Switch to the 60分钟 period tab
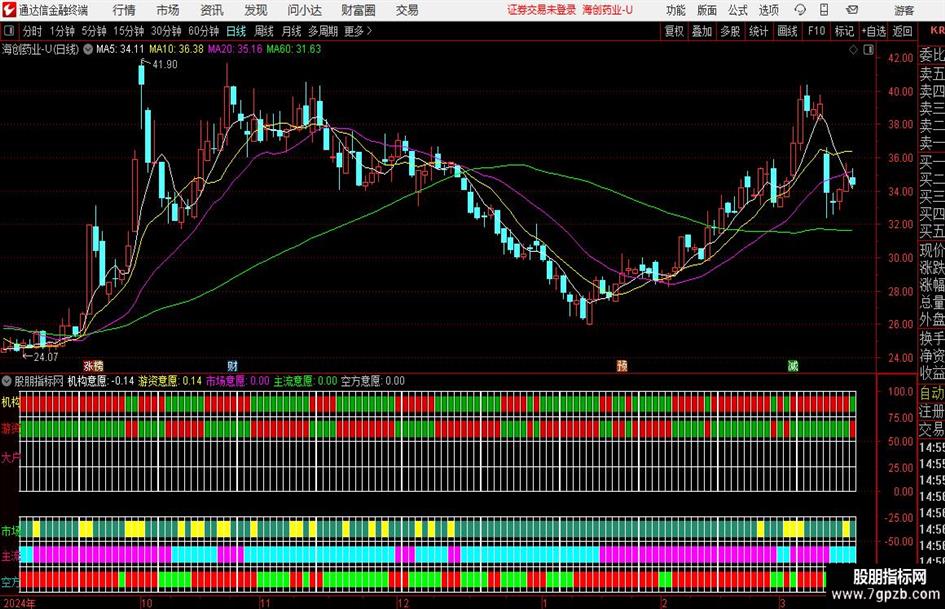The height and width of the screenshot is (609, 945). pos(204,31)
